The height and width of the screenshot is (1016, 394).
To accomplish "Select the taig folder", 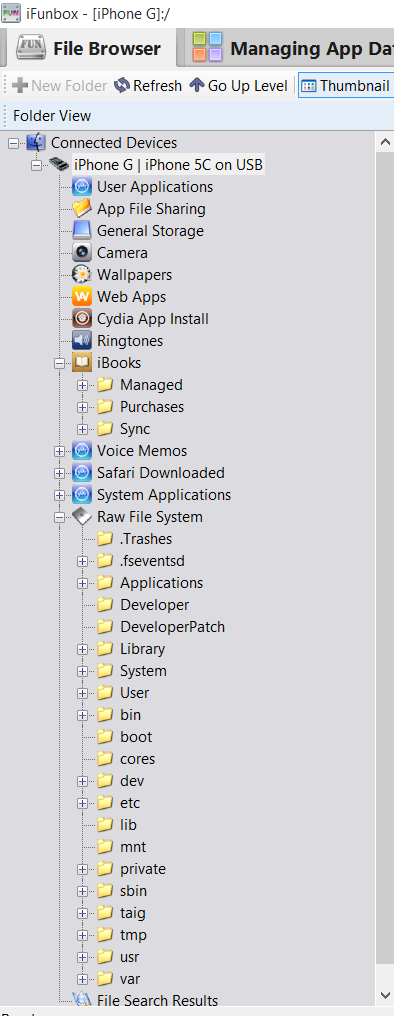I will pos(132,914).
